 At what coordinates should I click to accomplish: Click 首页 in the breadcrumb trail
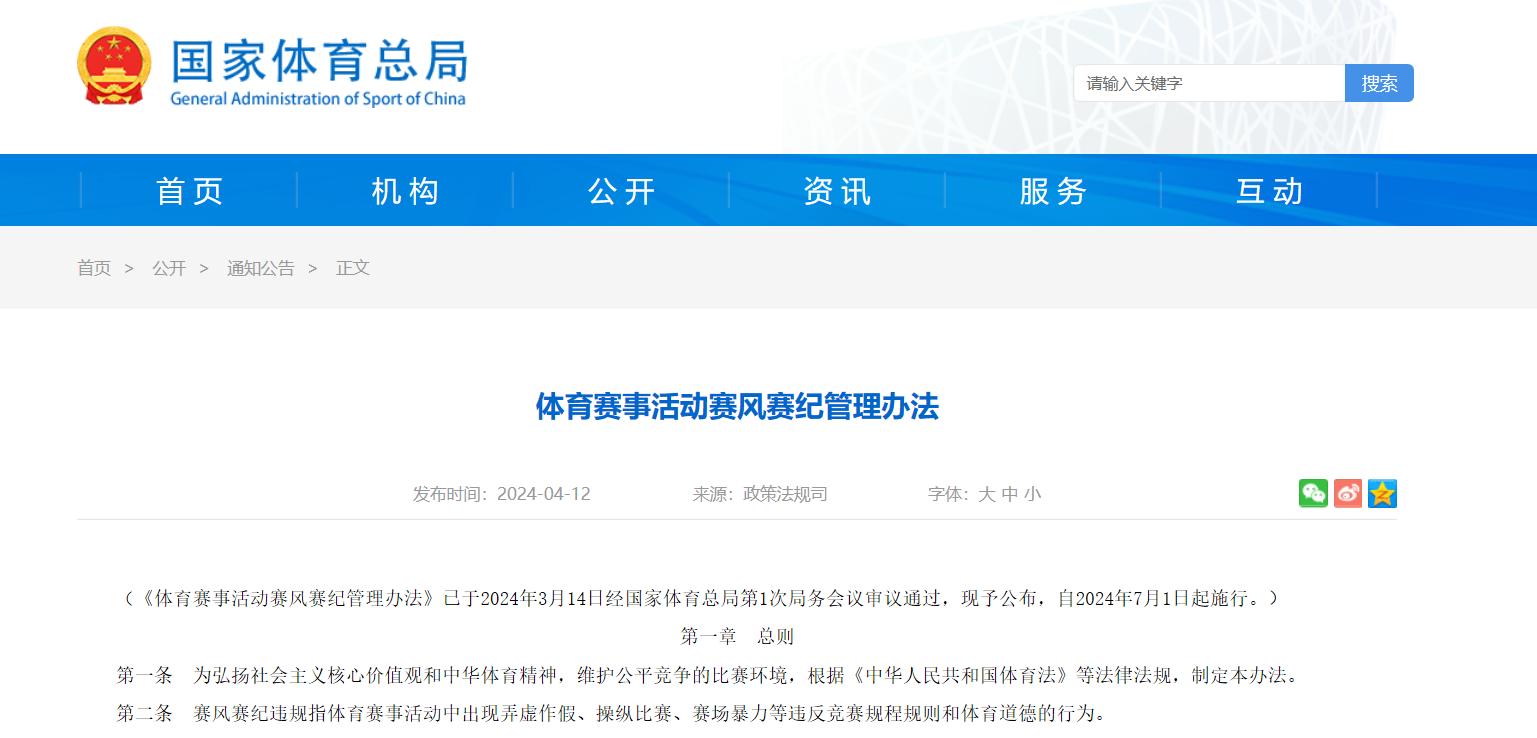94,268
